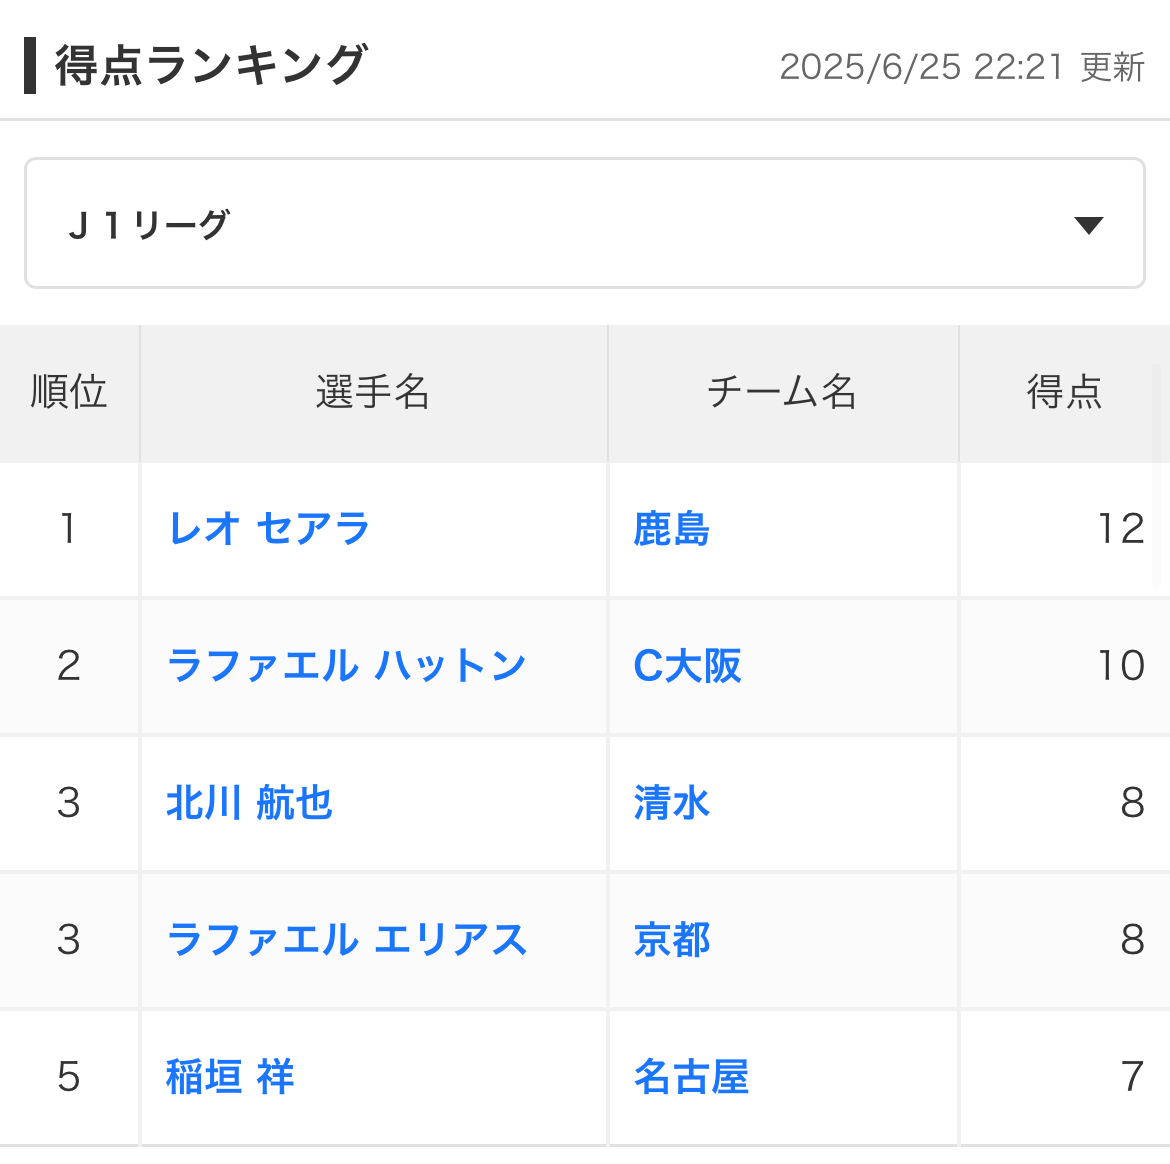Click the 選手名 column header
This screenshot has height=1164, width=1170.
[x=373, y=392]
